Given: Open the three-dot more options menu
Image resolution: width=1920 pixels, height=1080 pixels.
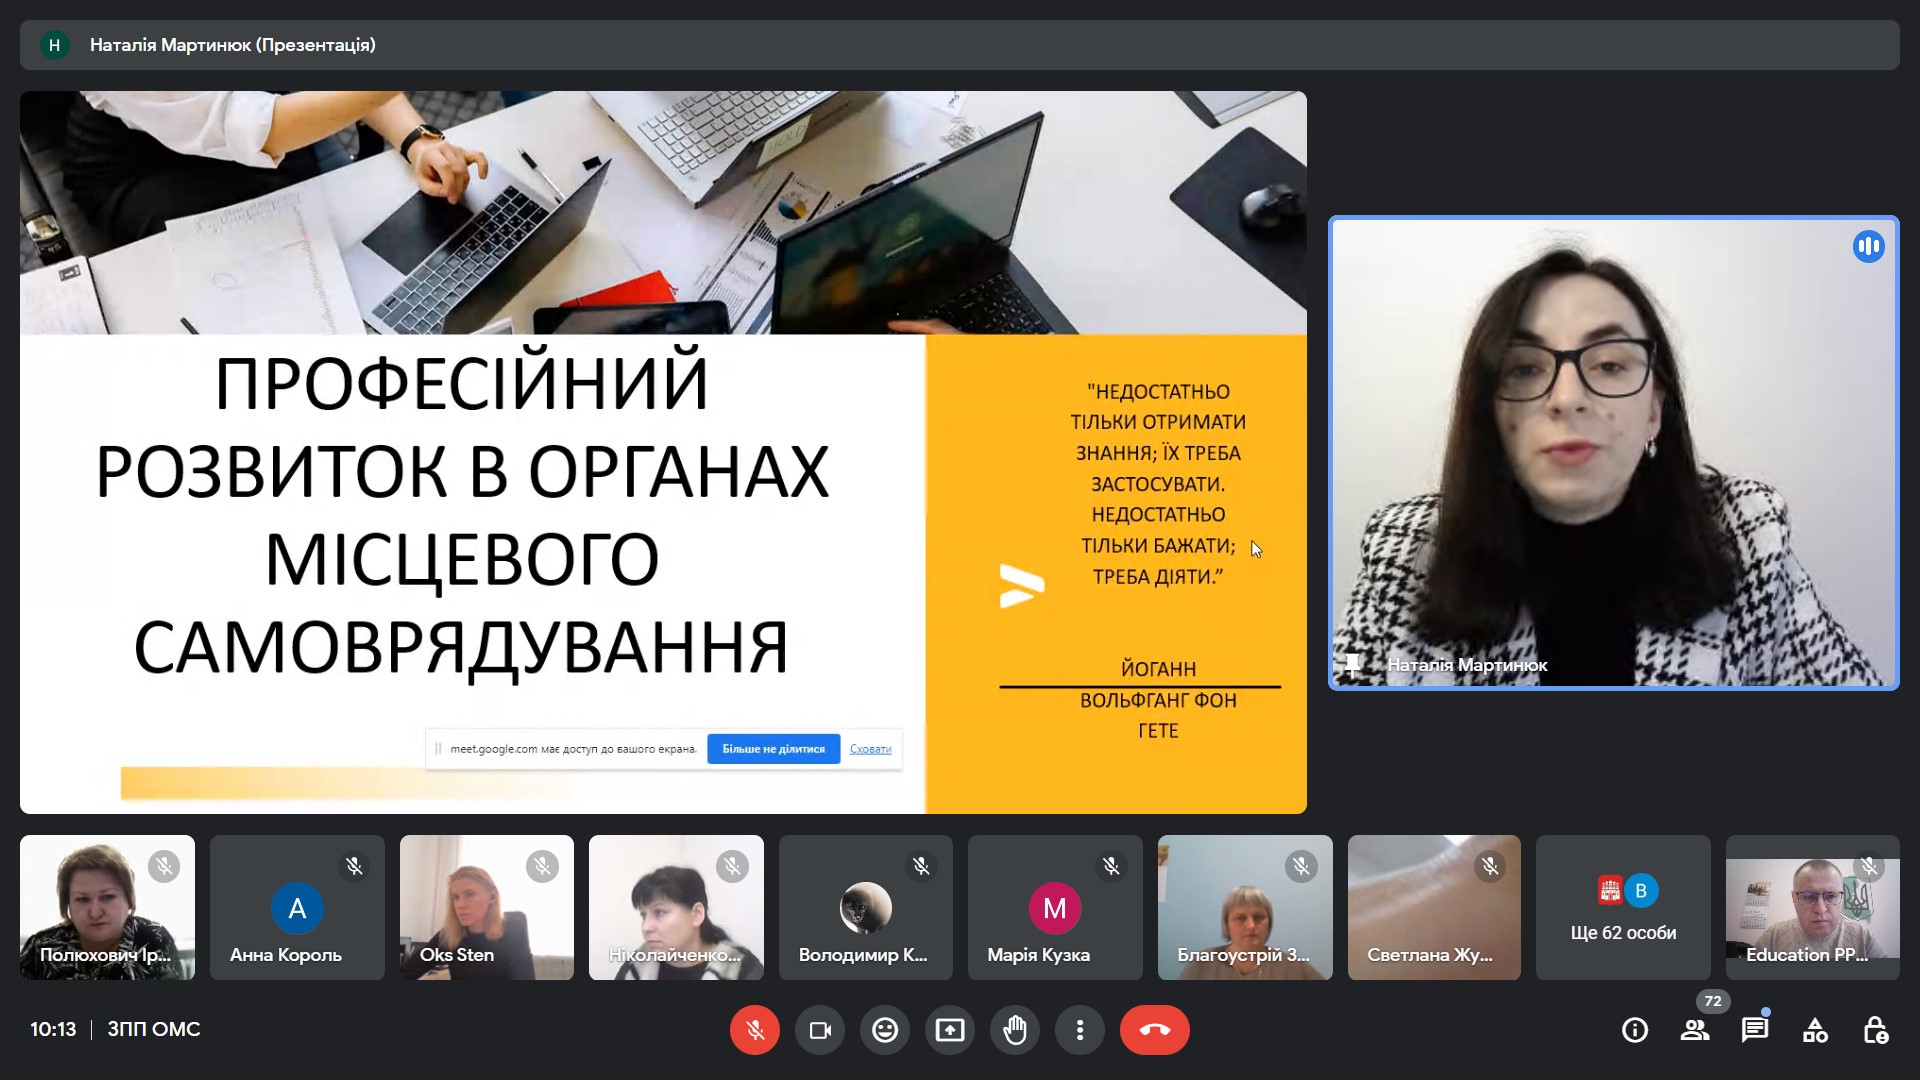Looking at the screenshot, I should pos(1080,1030).
